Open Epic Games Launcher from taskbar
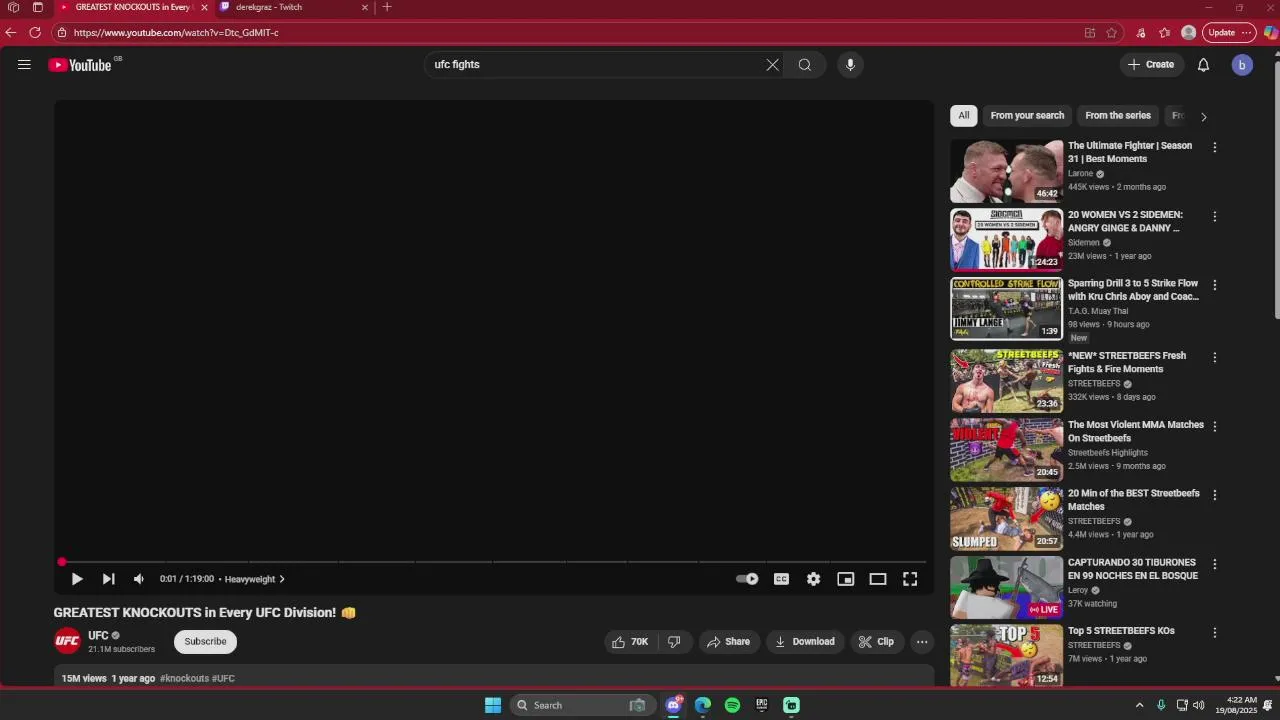 click(x=762, y=705)
